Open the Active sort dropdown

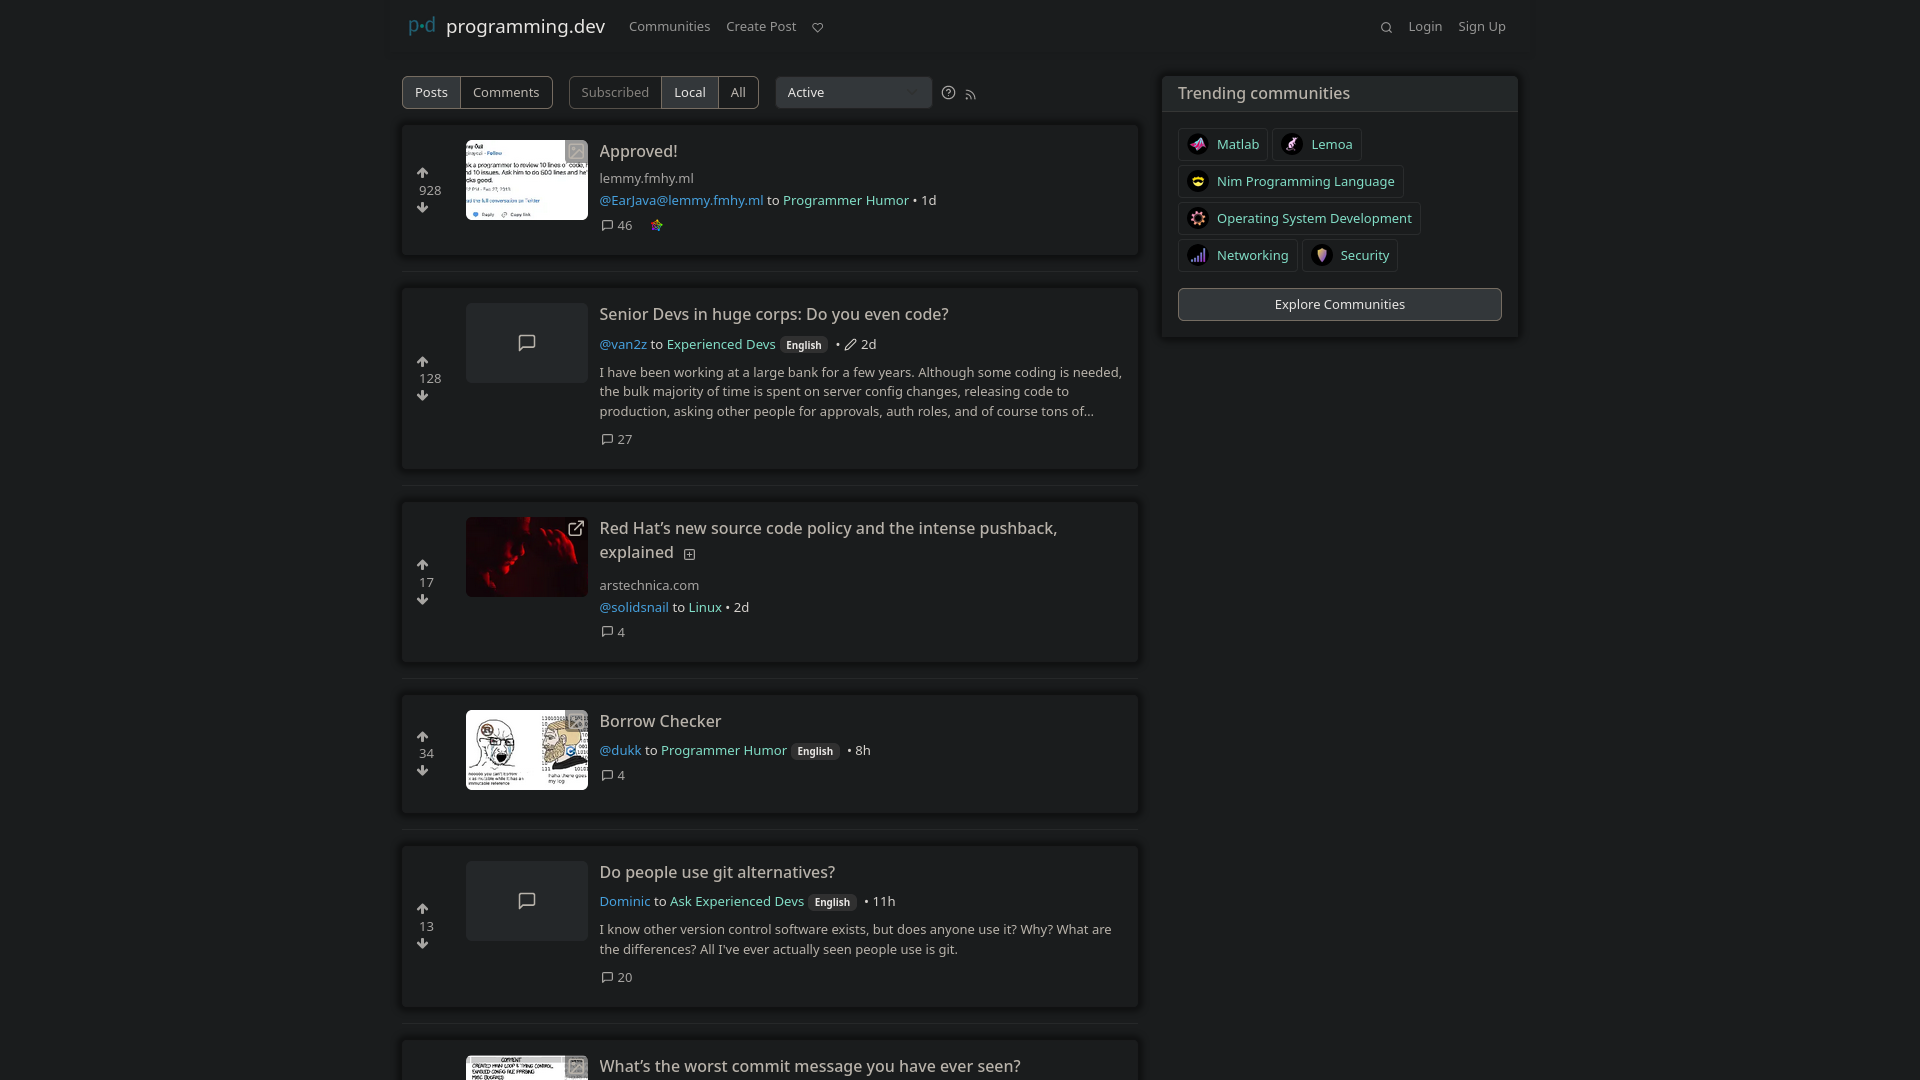tap(853, 93)
